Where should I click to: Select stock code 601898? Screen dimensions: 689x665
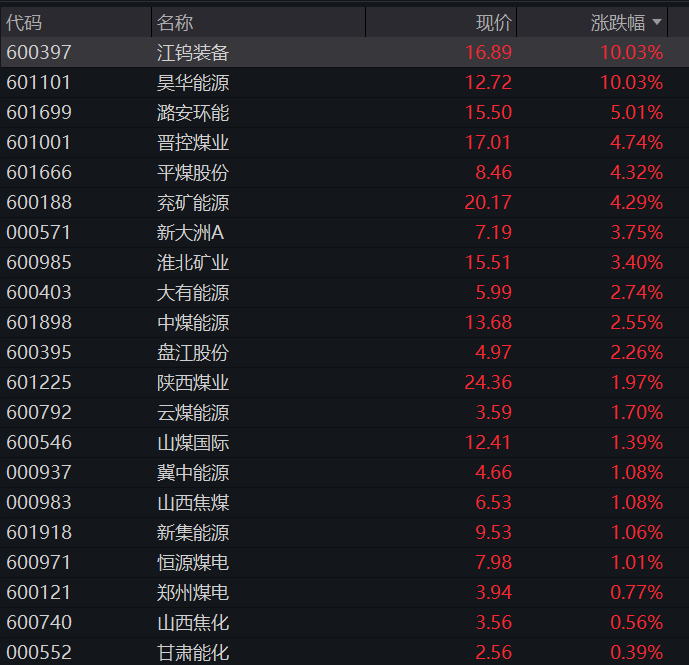pos(39,323)
